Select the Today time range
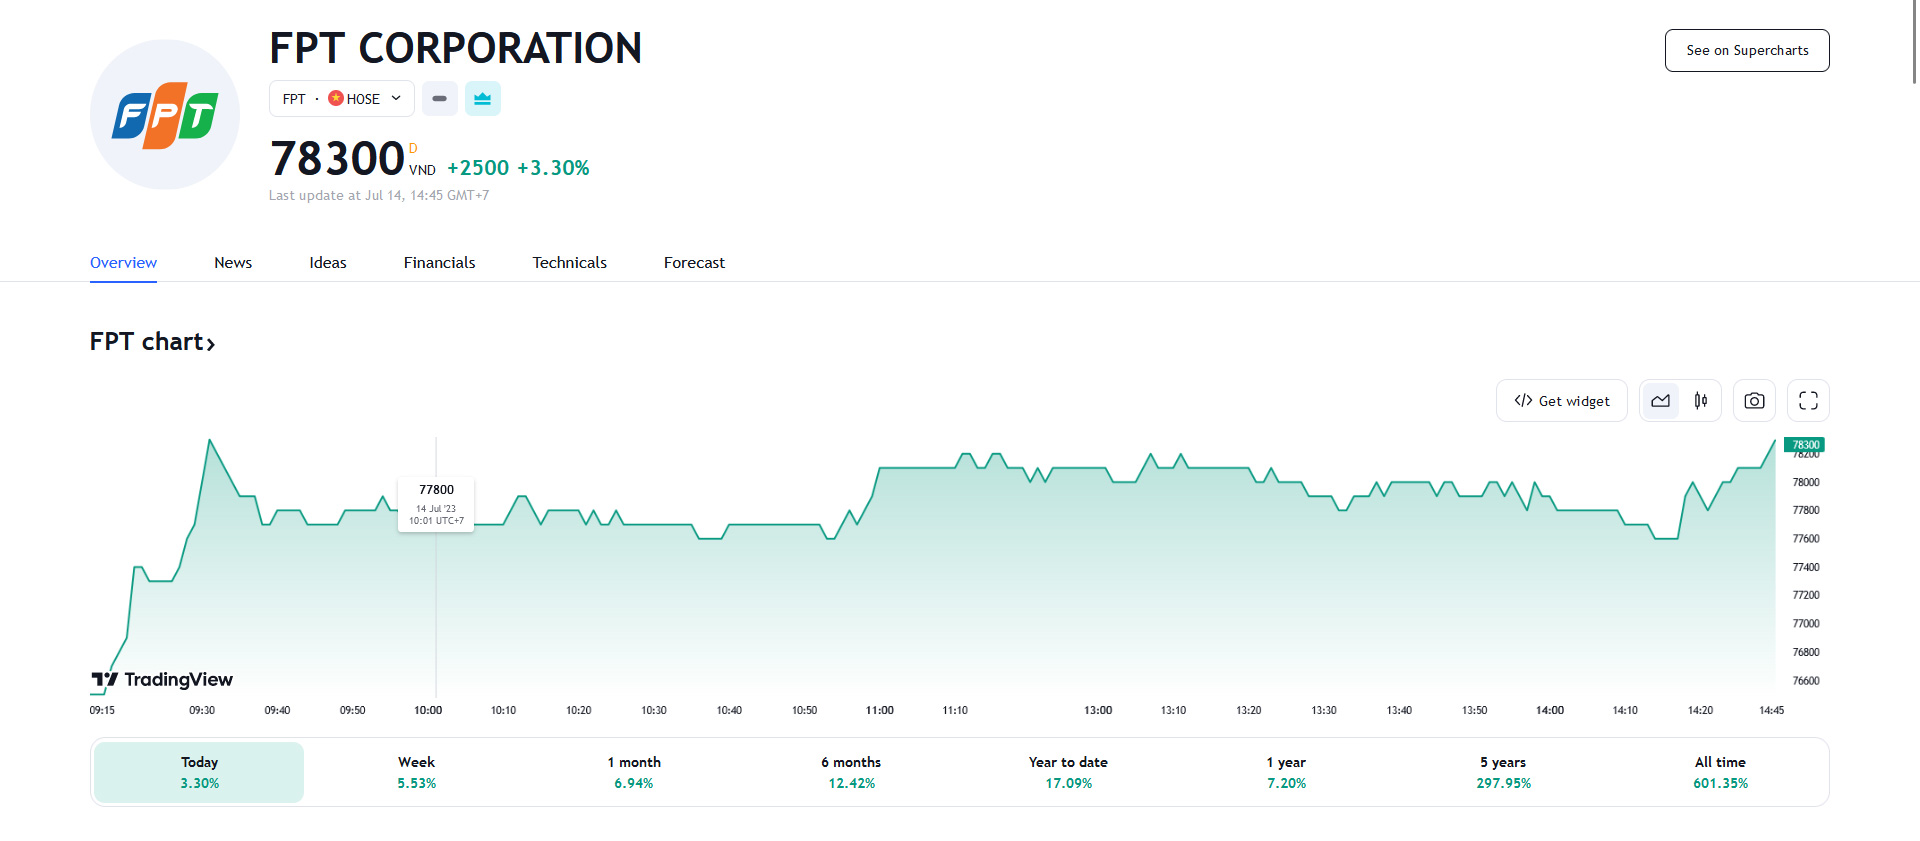Screen dimensions: 1920x841 click(199, 772)
